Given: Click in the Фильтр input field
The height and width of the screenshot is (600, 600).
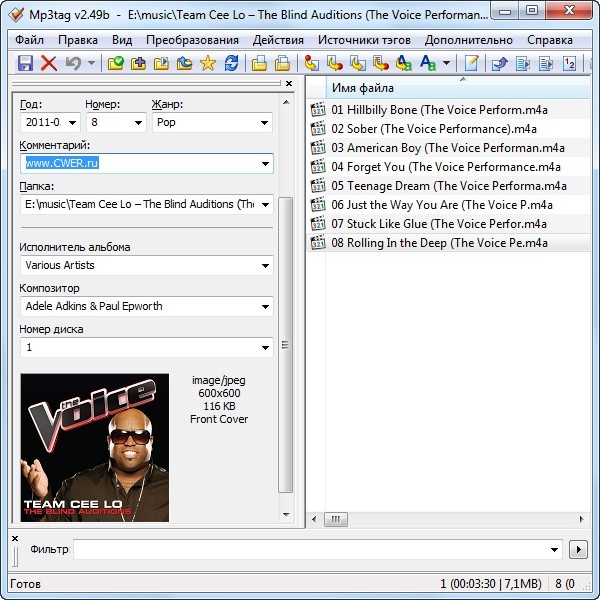Looking at the screenshot, I should (x=315, y=550).
